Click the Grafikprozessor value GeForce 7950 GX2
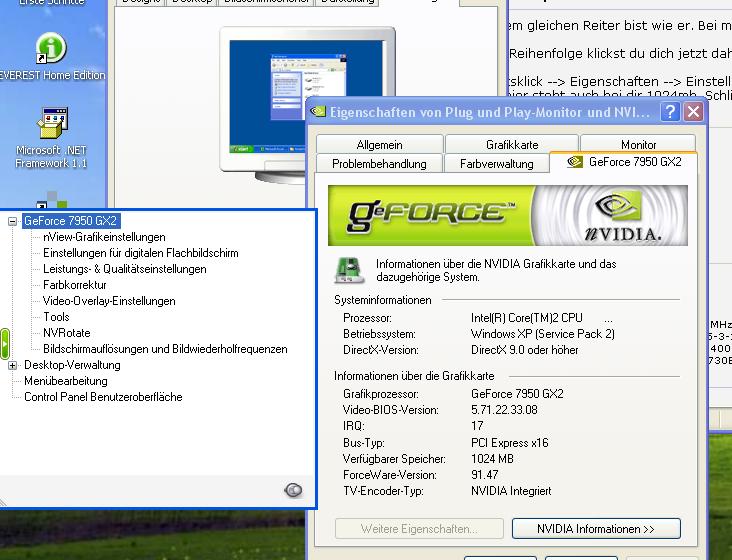The width and height of the screenshot is (732, 560). (x=517, y=394)
